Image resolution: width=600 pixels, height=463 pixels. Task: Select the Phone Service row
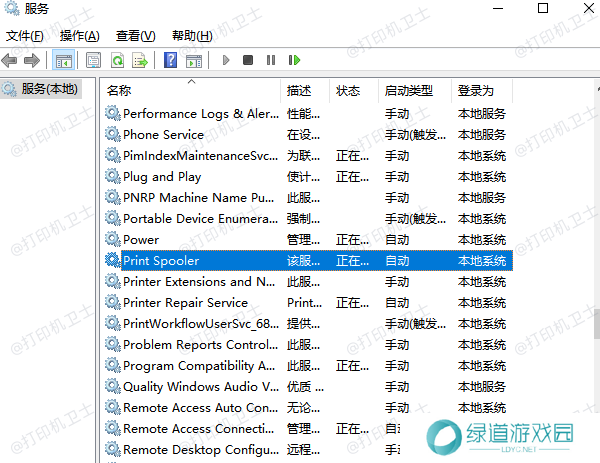[308, 134]
